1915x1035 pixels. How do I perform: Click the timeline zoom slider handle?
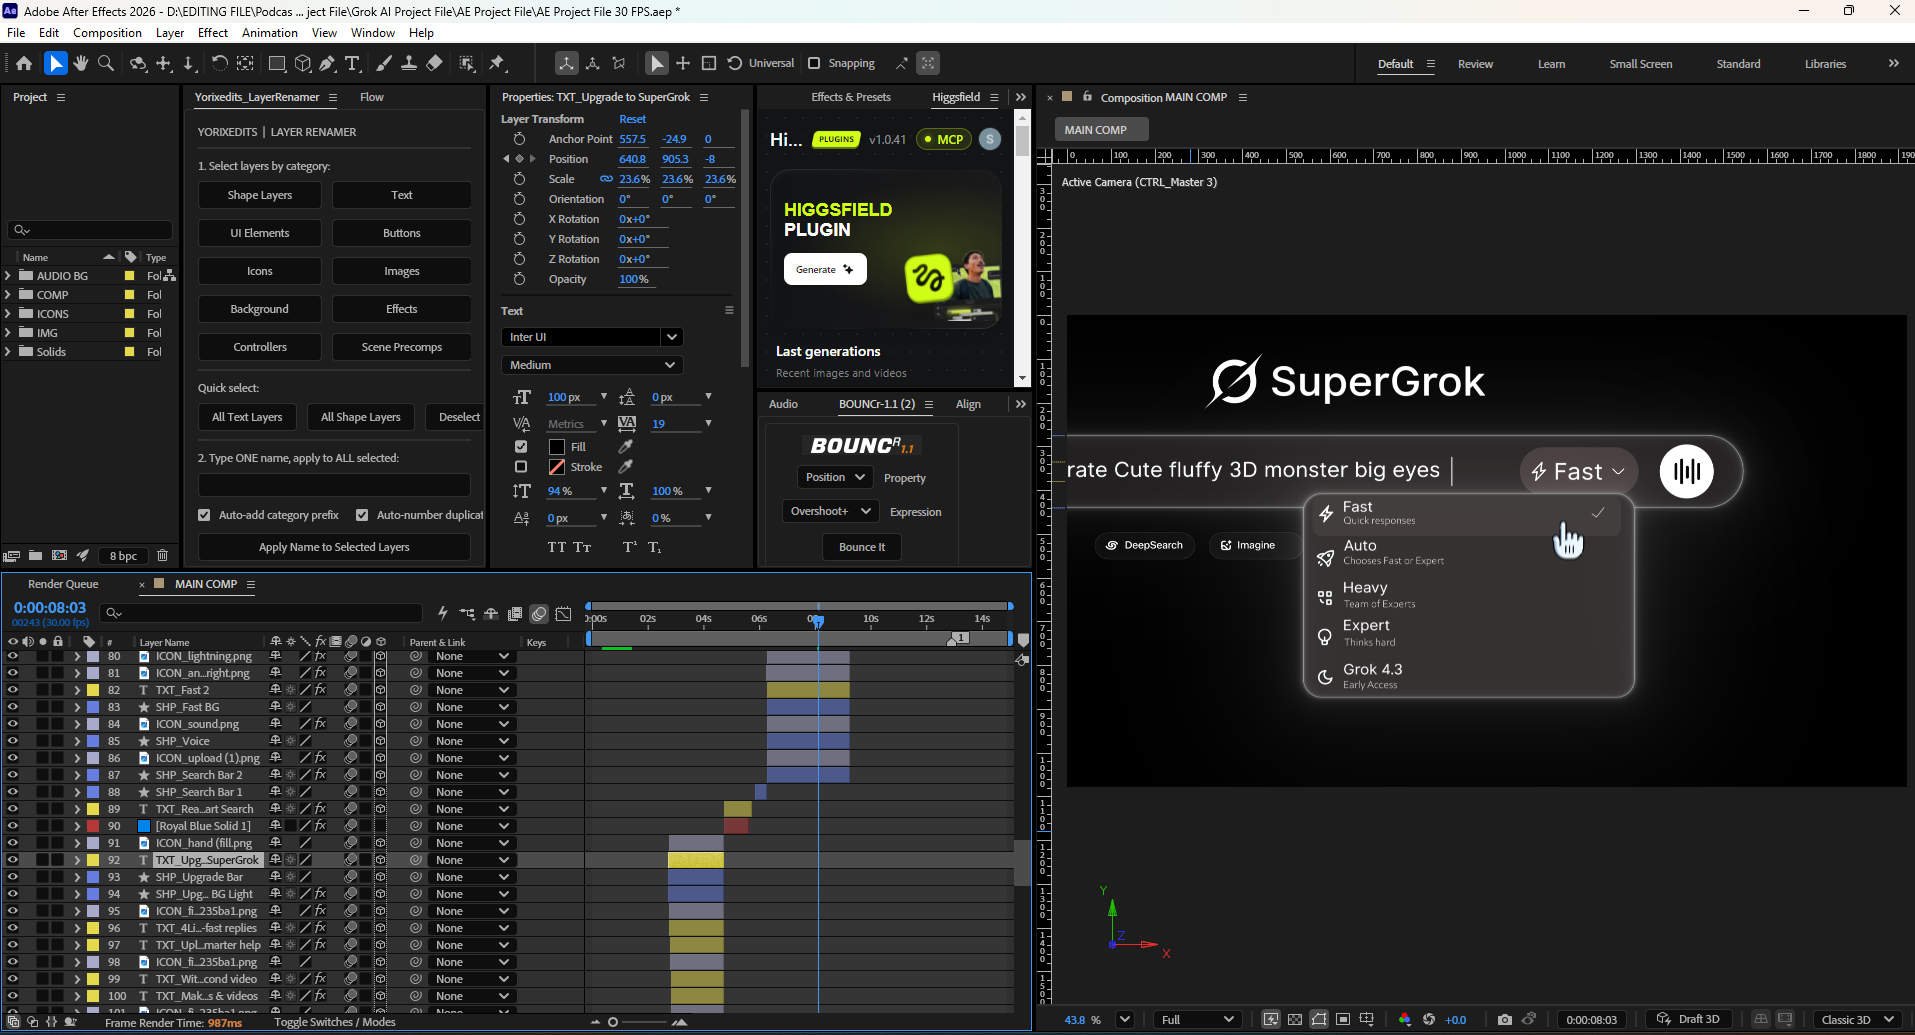(x=613, y=1022)
